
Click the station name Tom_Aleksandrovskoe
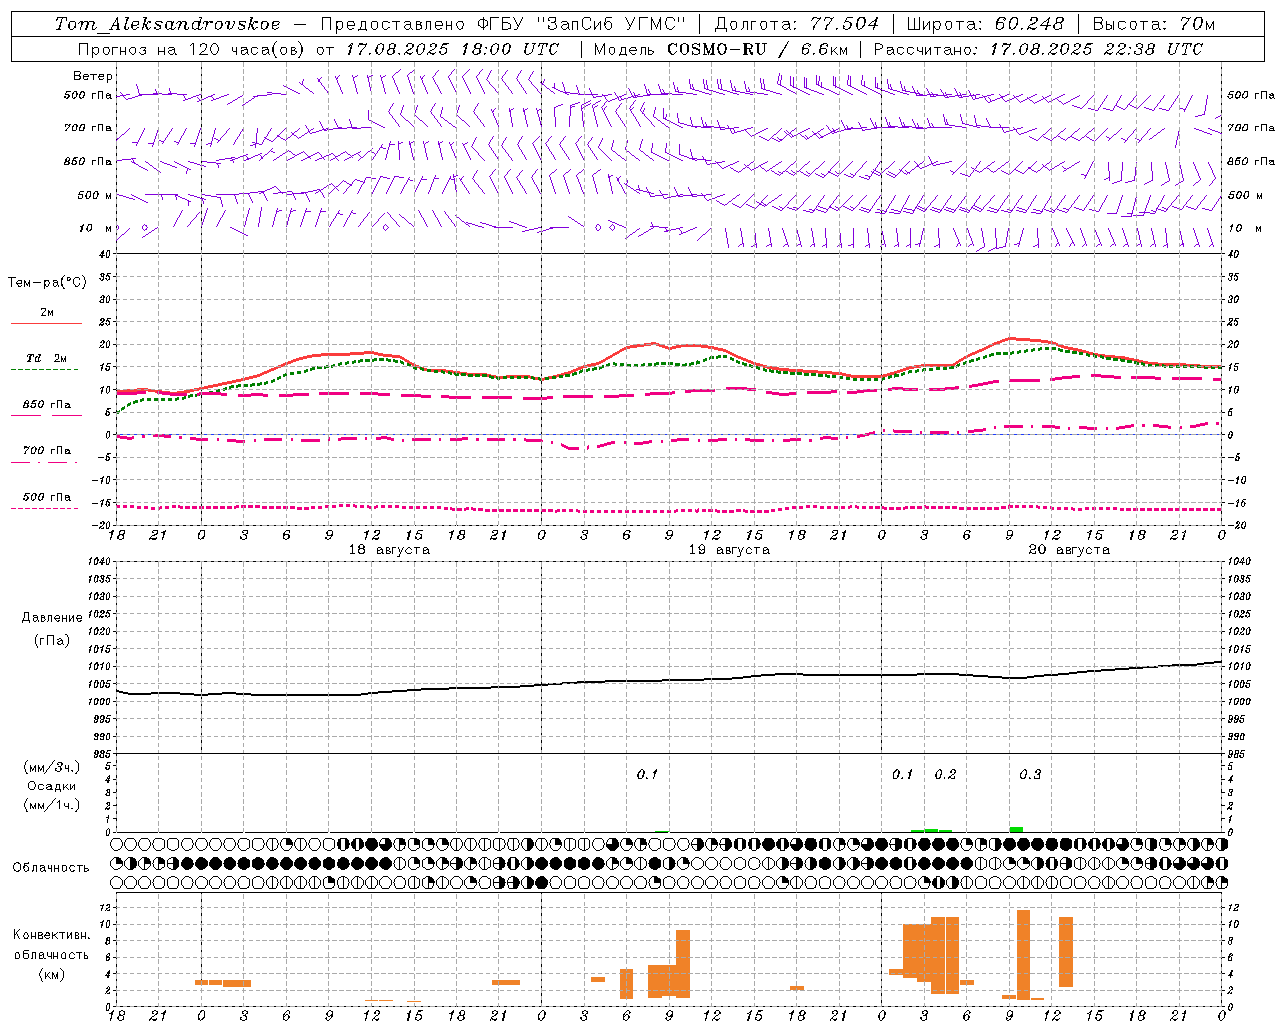pyautogui.click(x=167, y=24)
